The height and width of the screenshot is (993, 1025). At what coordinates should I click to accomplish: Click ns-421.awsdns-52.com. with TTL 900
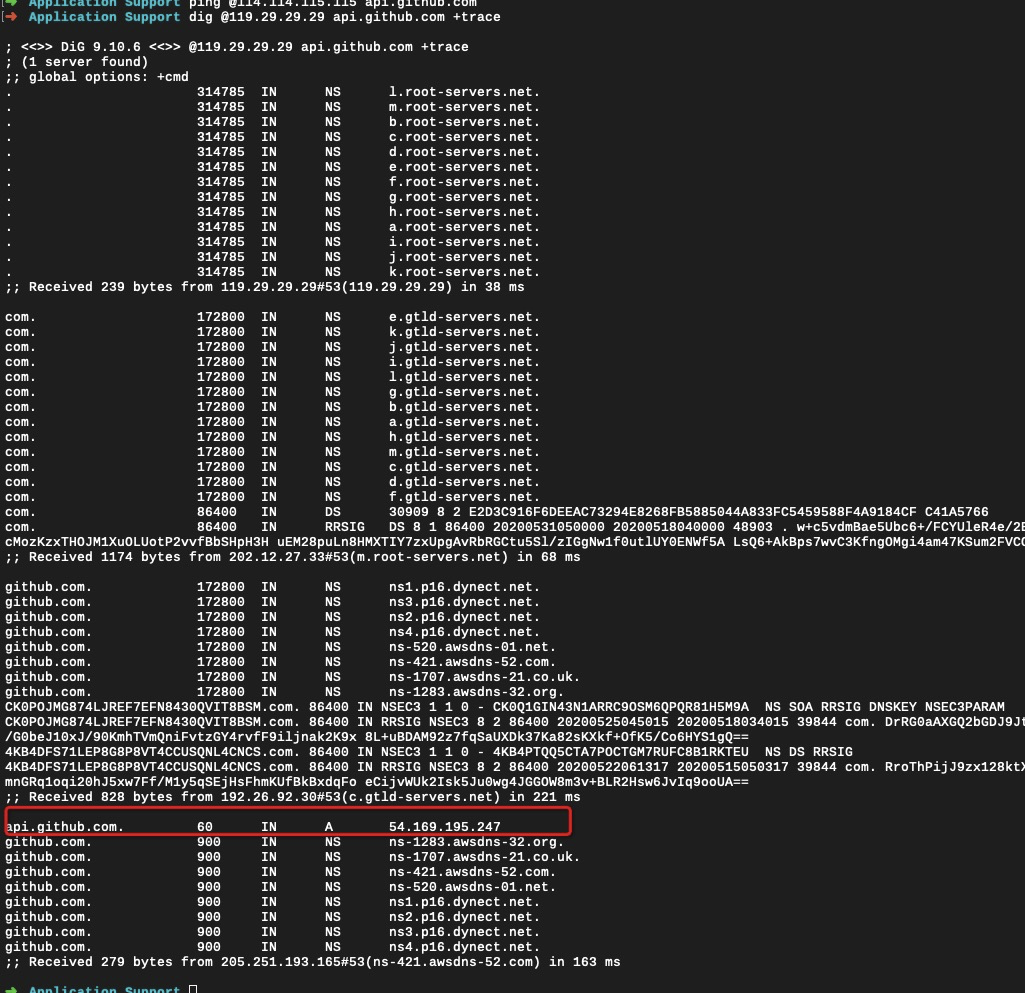[472, 873]
